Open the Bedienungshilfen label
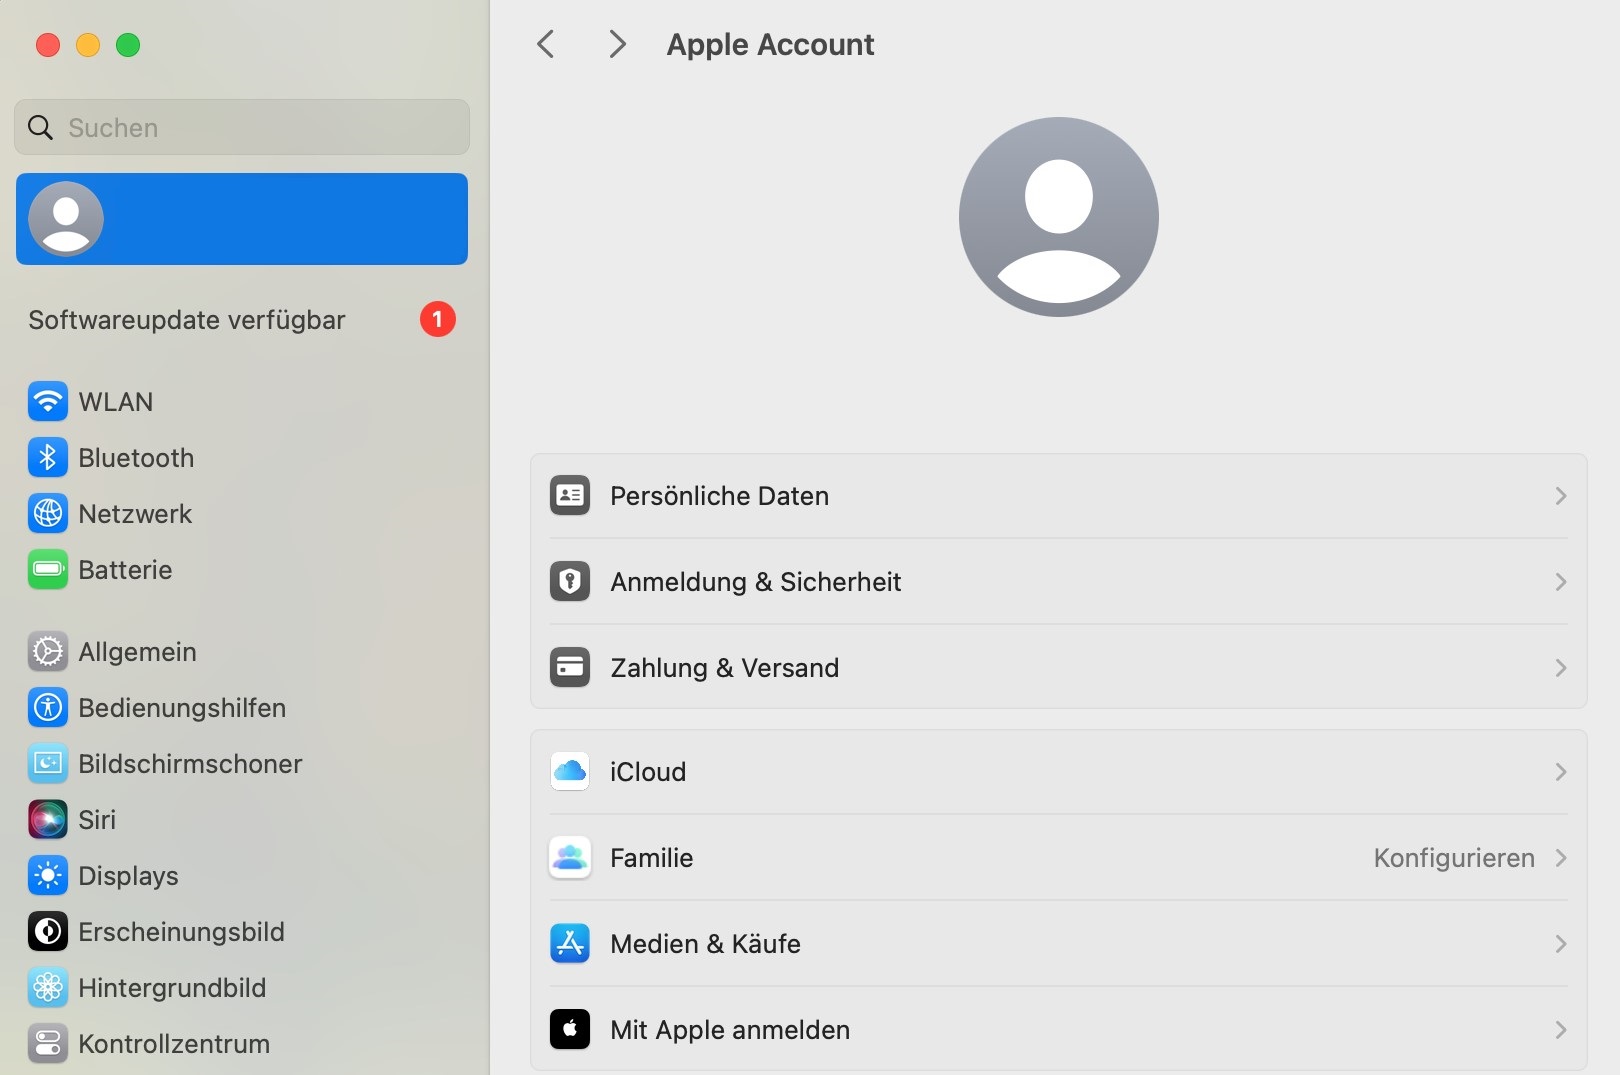 pos(182,708)
